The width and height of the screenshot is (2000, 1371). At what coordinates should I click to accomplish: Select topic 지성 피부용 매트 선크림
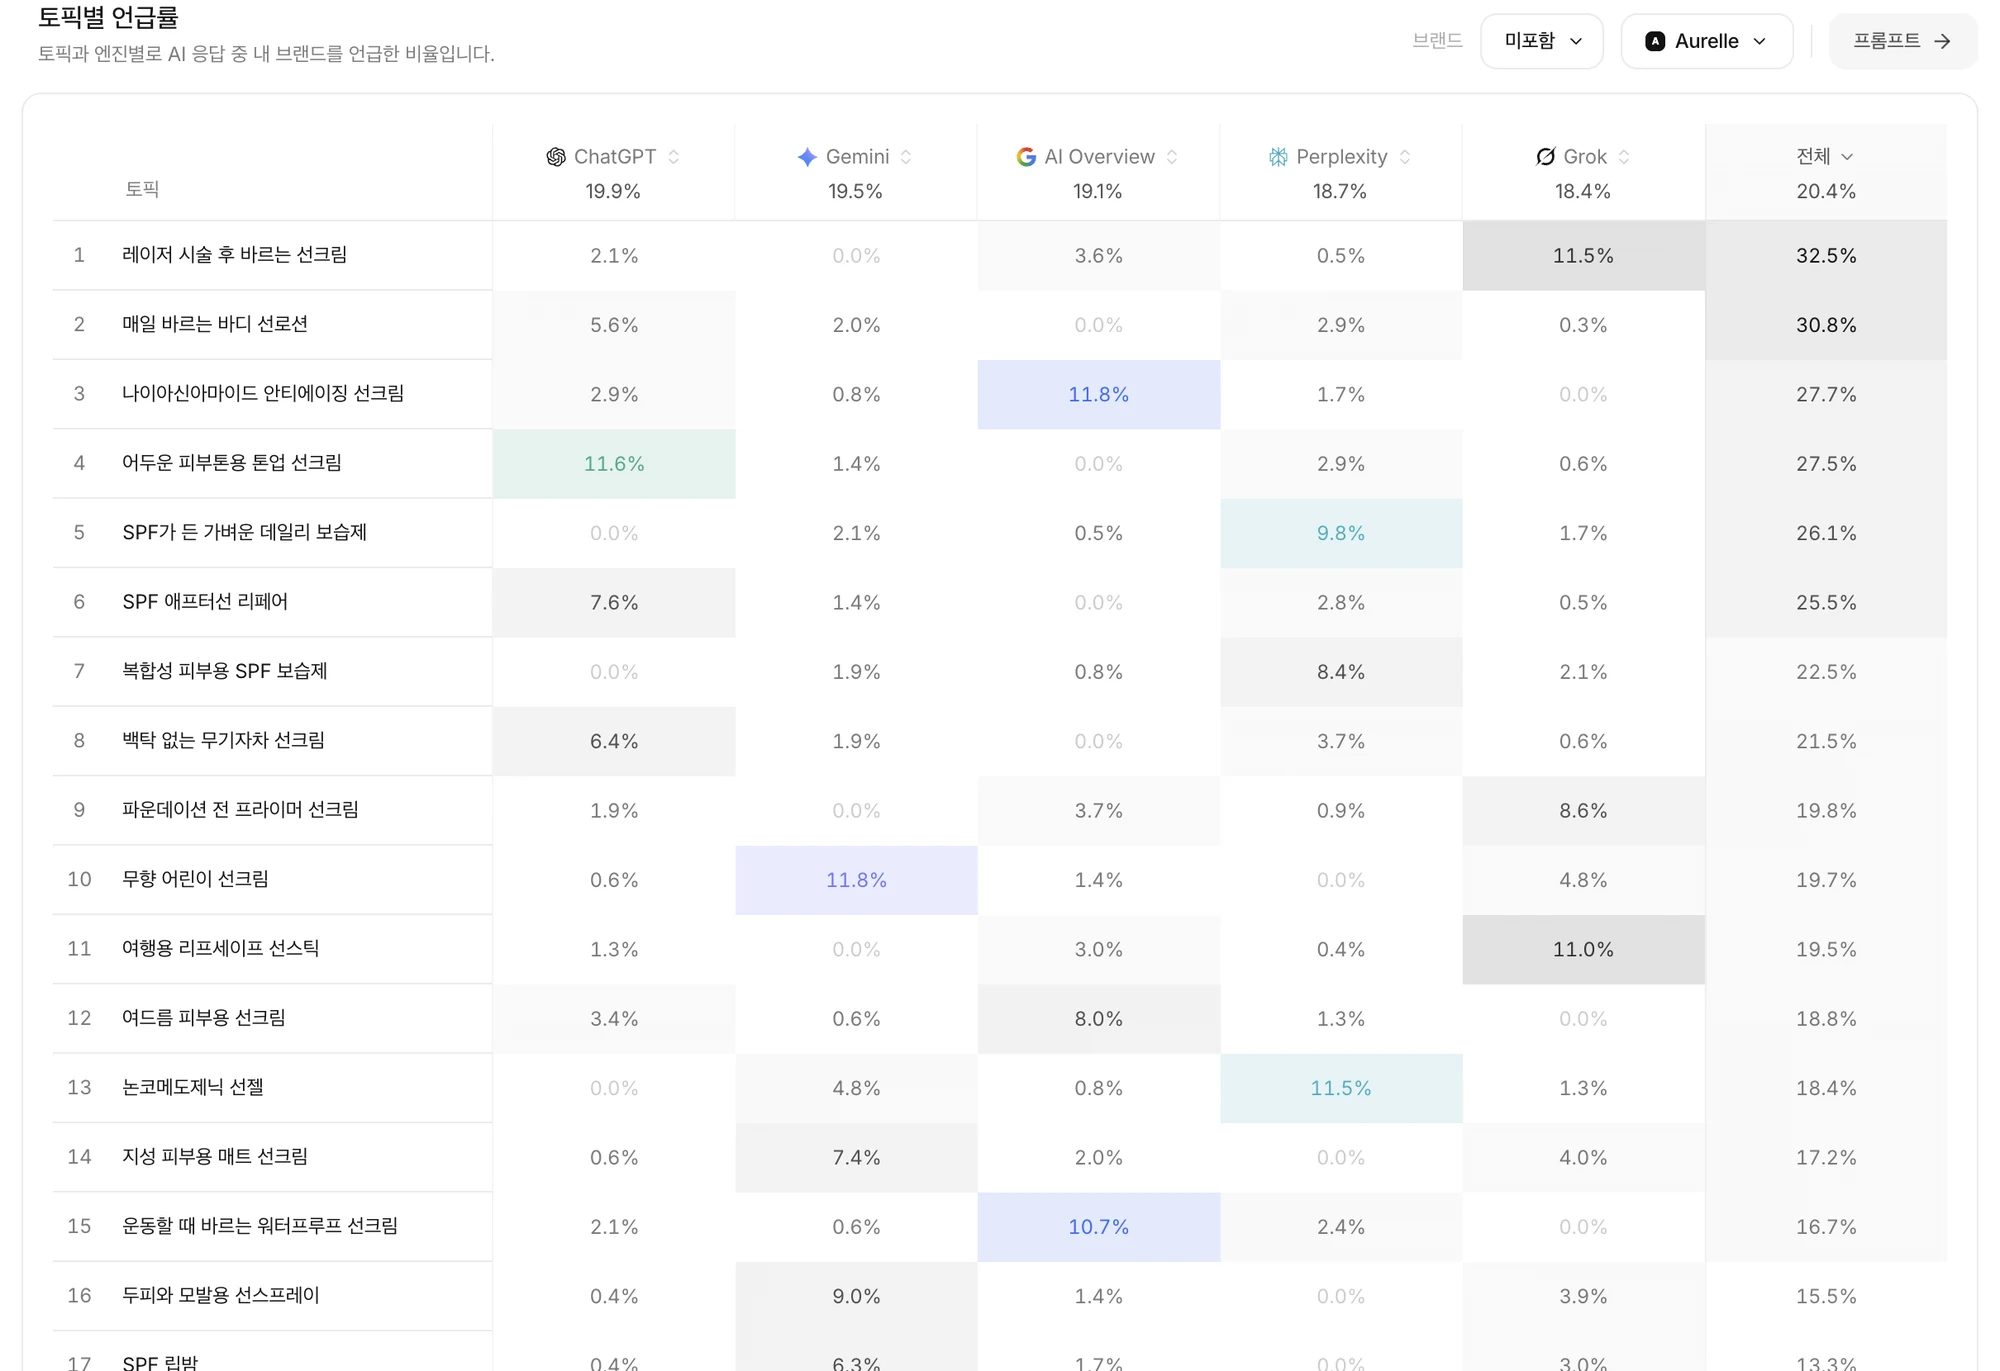pos(215,1156)
